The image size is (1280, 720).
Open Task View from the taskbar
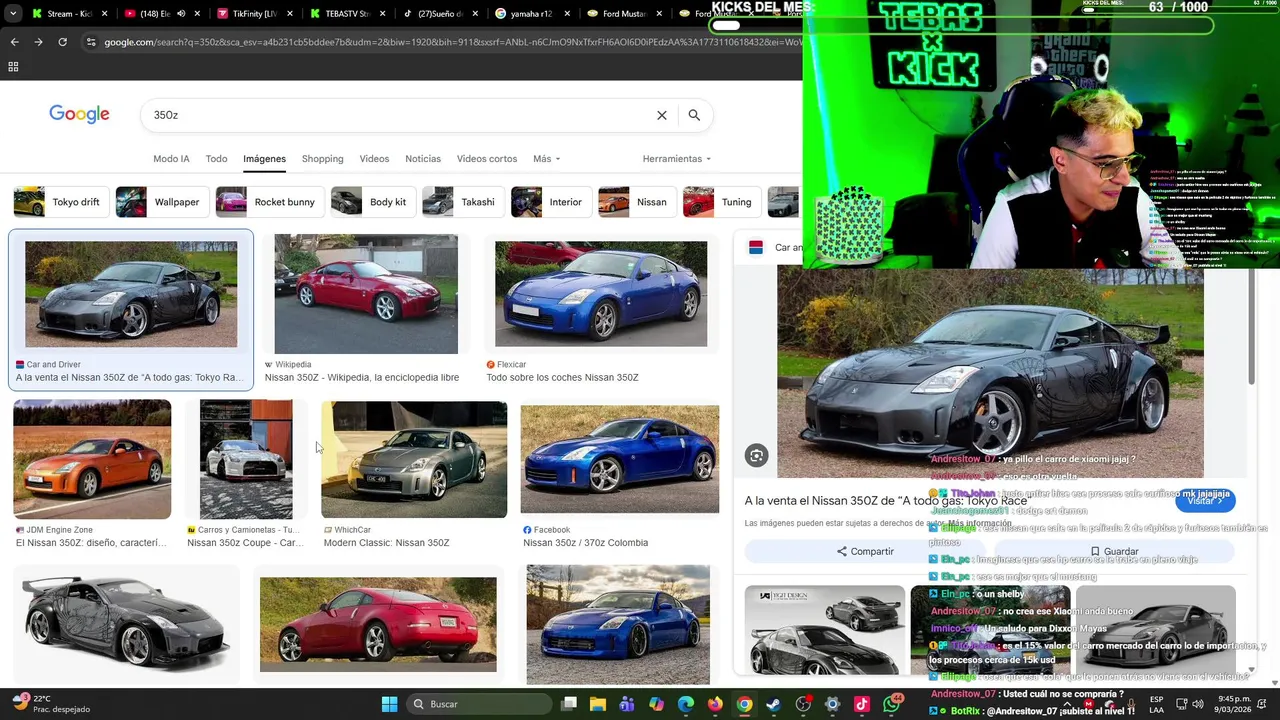(x=569, y=704)
